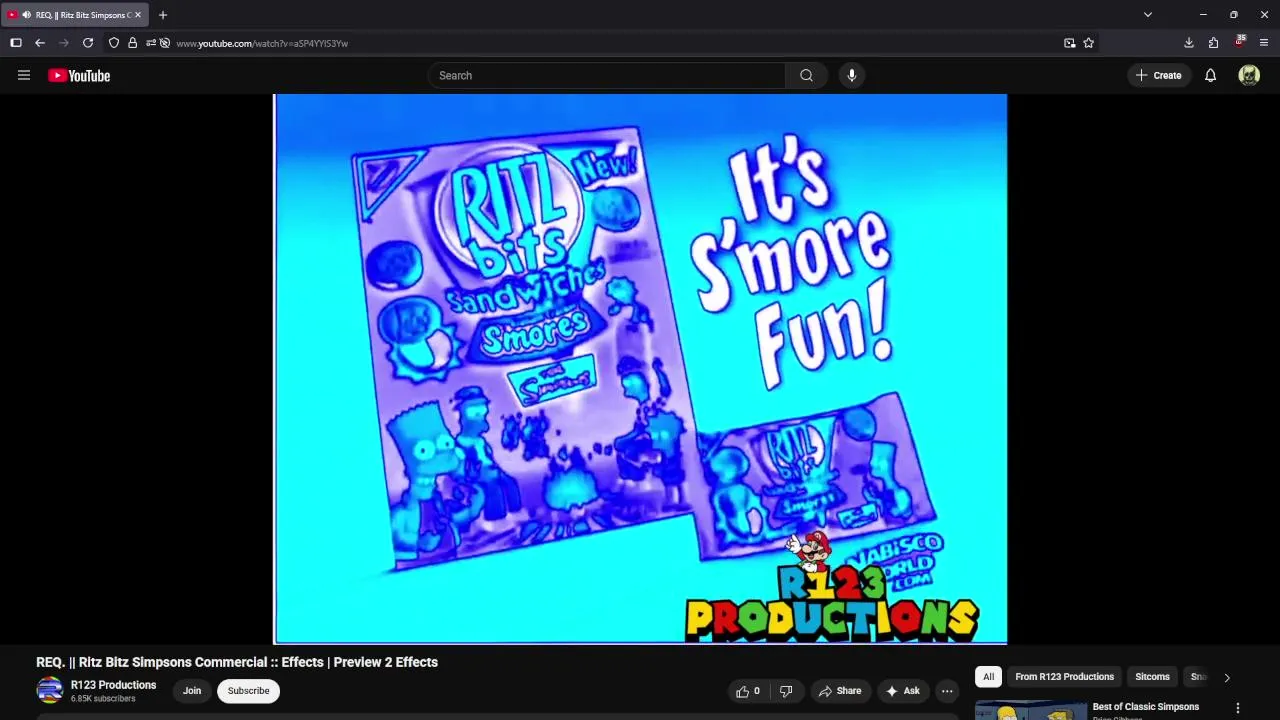Image resolution: width=1280 pixels, height=720 pixels.
Task: Open site permissions icon in the address bar
Action: pyautogui.click(x=151, y=43)
